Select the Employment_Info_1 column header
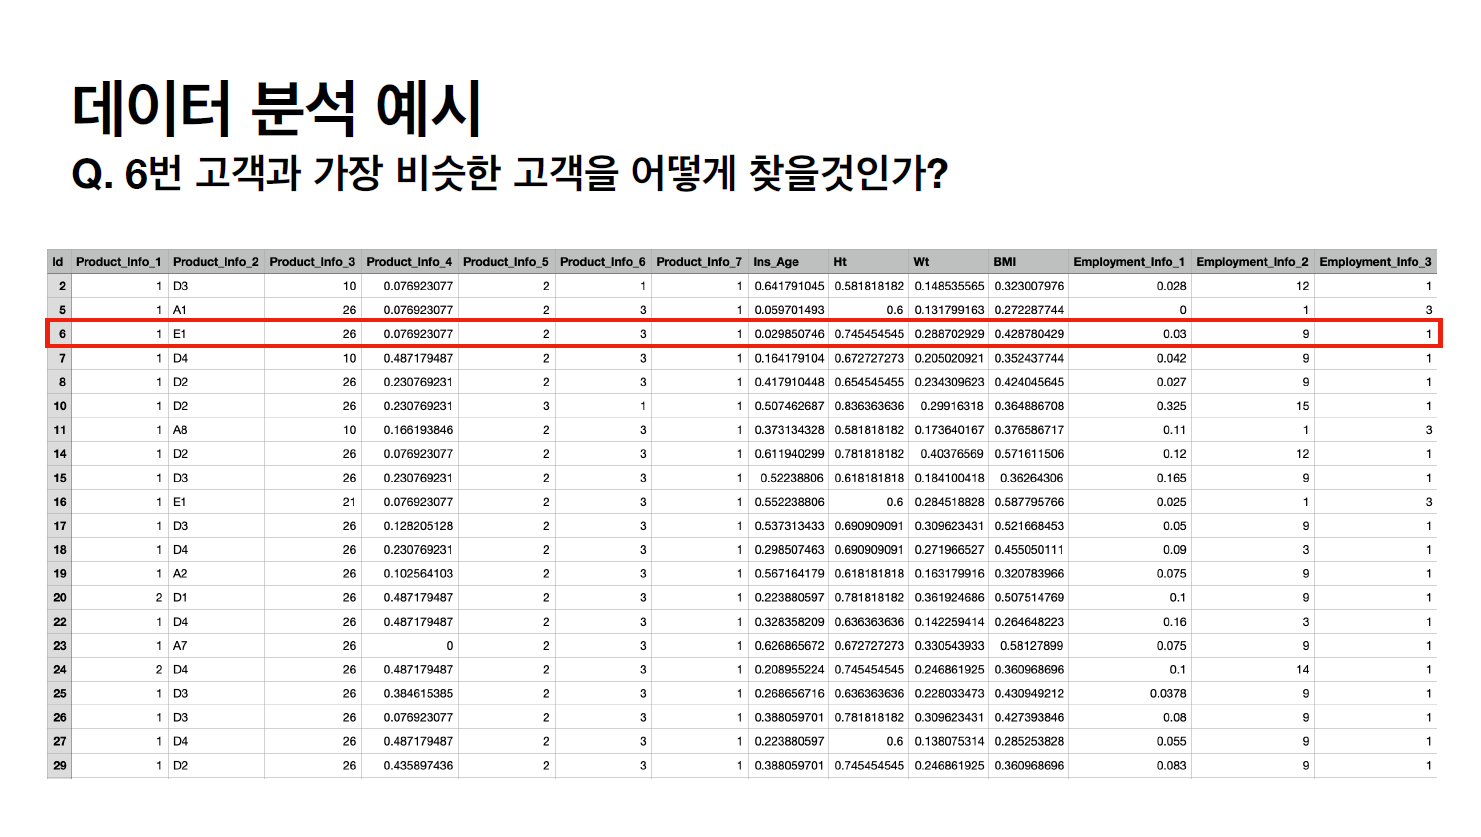The width and height of the screenshot is (1481, 837). pos(1129,262)
